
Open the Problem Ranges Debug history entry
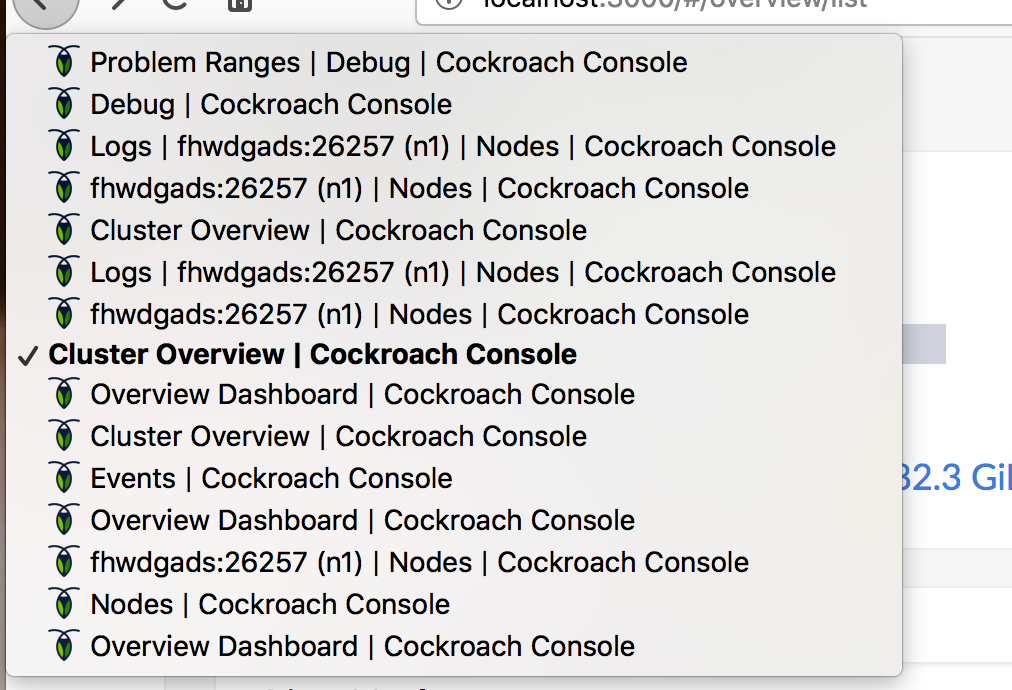click(x=389, y=62)
